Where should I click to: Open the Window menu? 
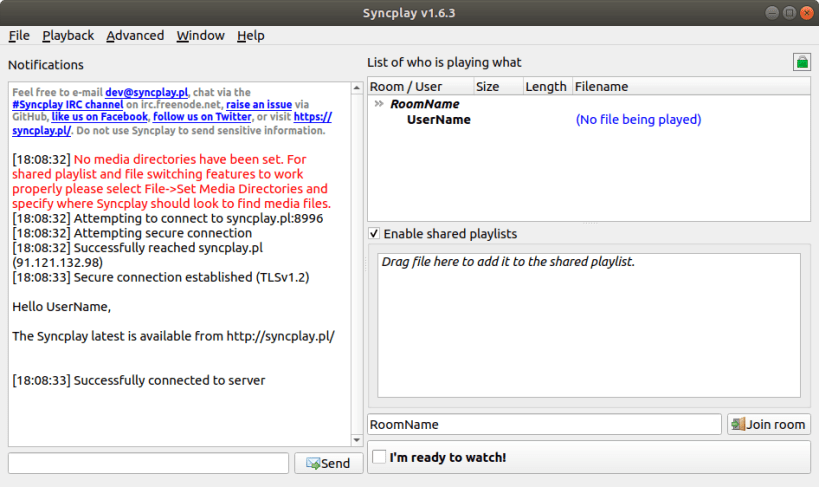click(200, 36)
